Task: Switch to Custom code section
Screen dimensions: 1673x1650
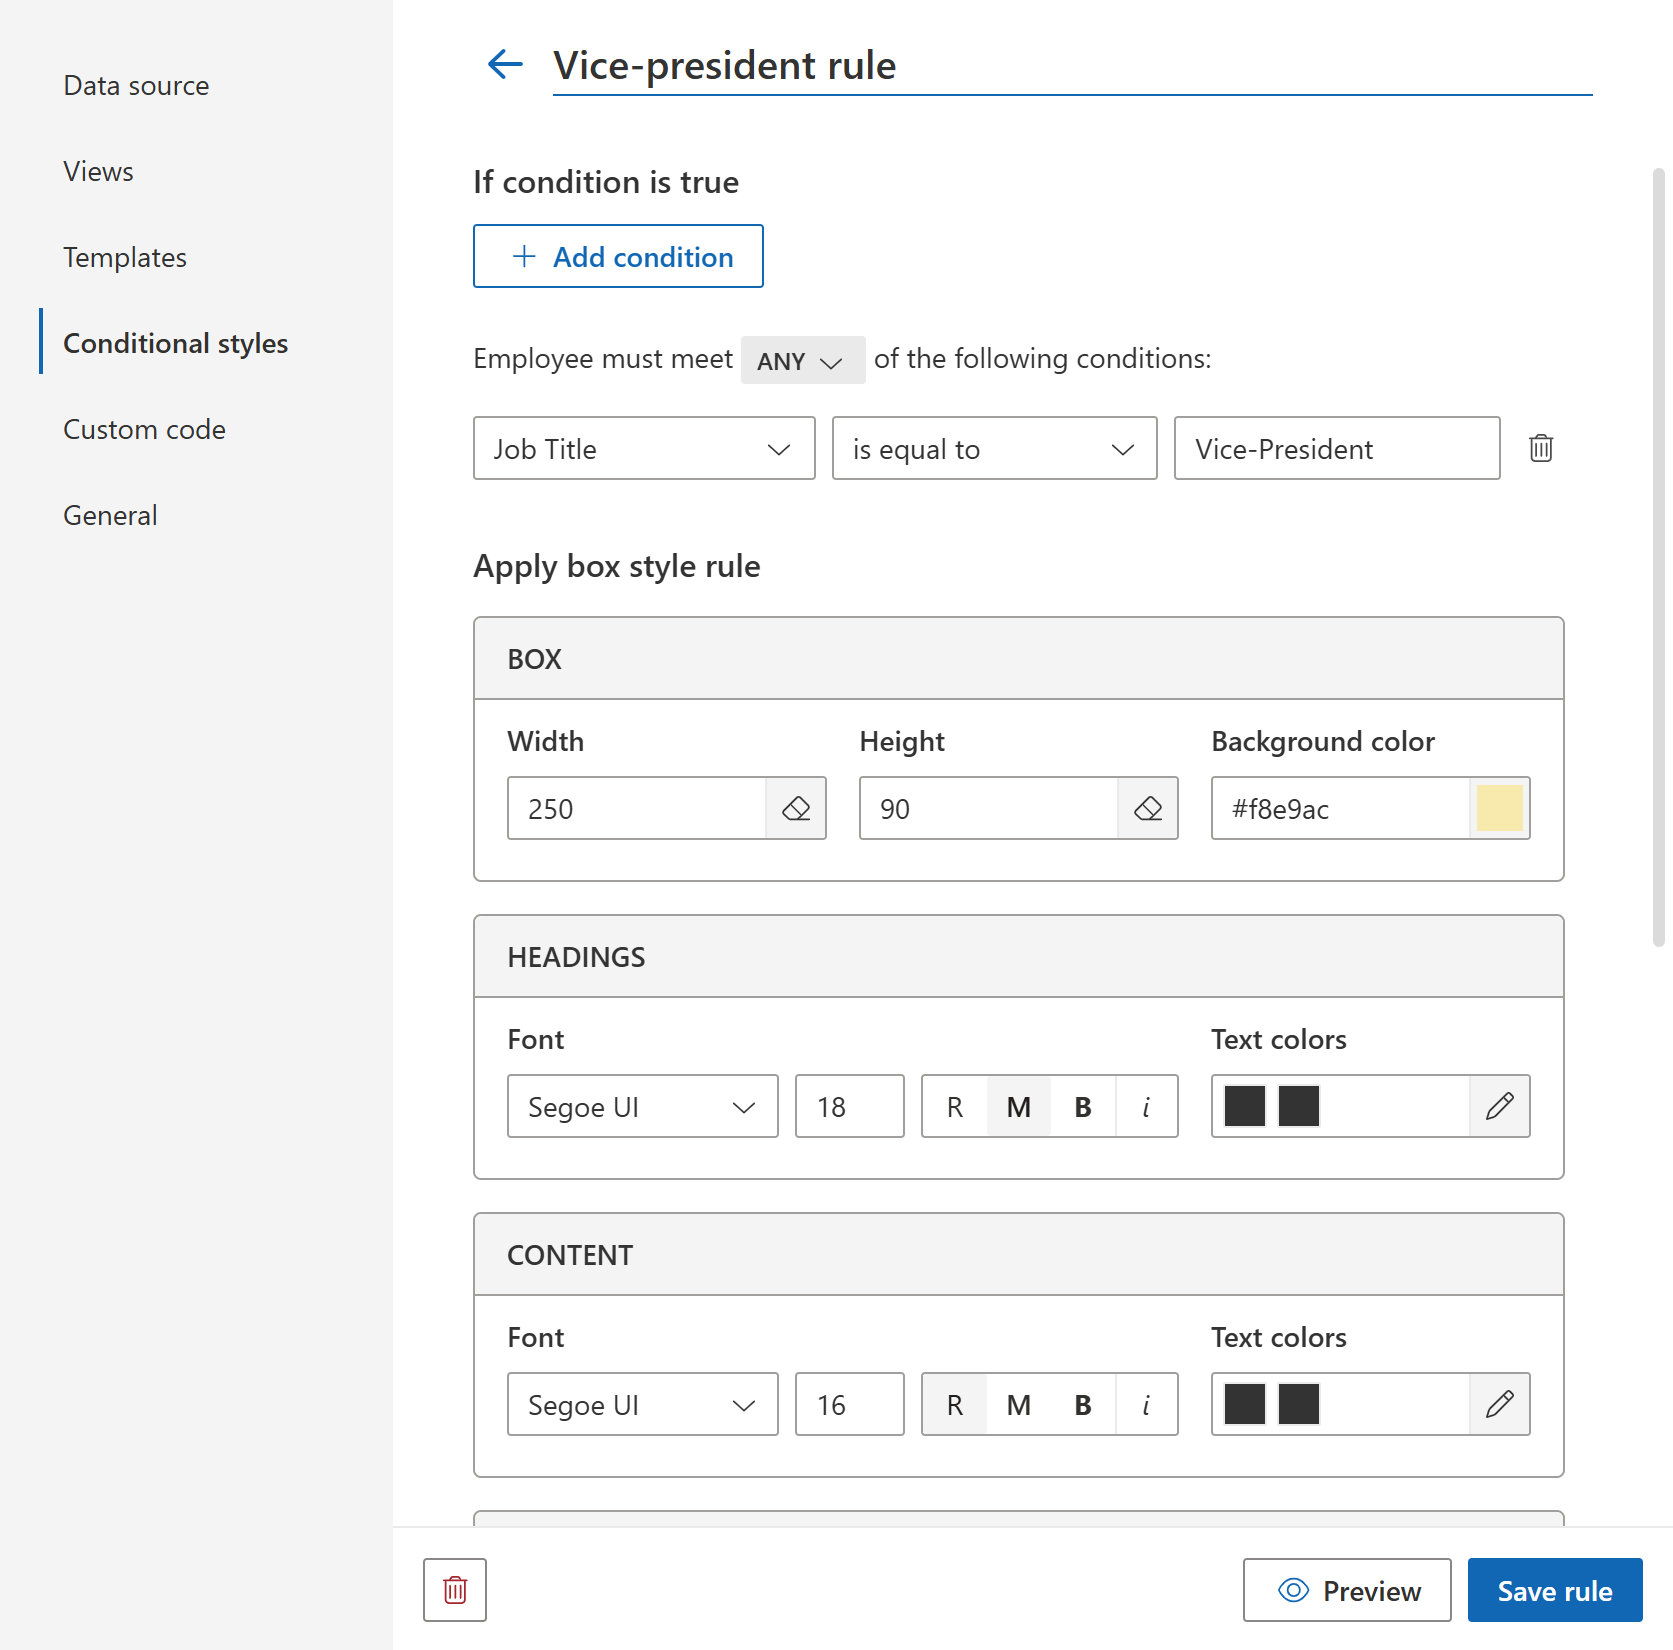Action: pos(144,429)
